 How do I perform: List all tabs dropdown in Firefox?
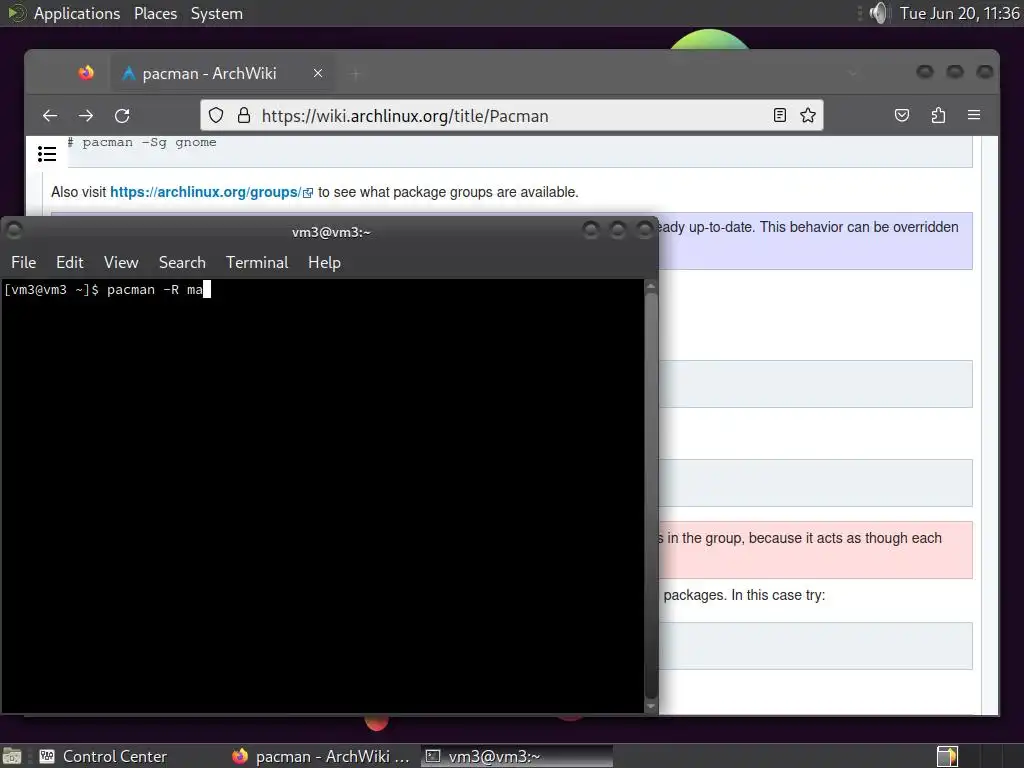[x=852, y=73]
